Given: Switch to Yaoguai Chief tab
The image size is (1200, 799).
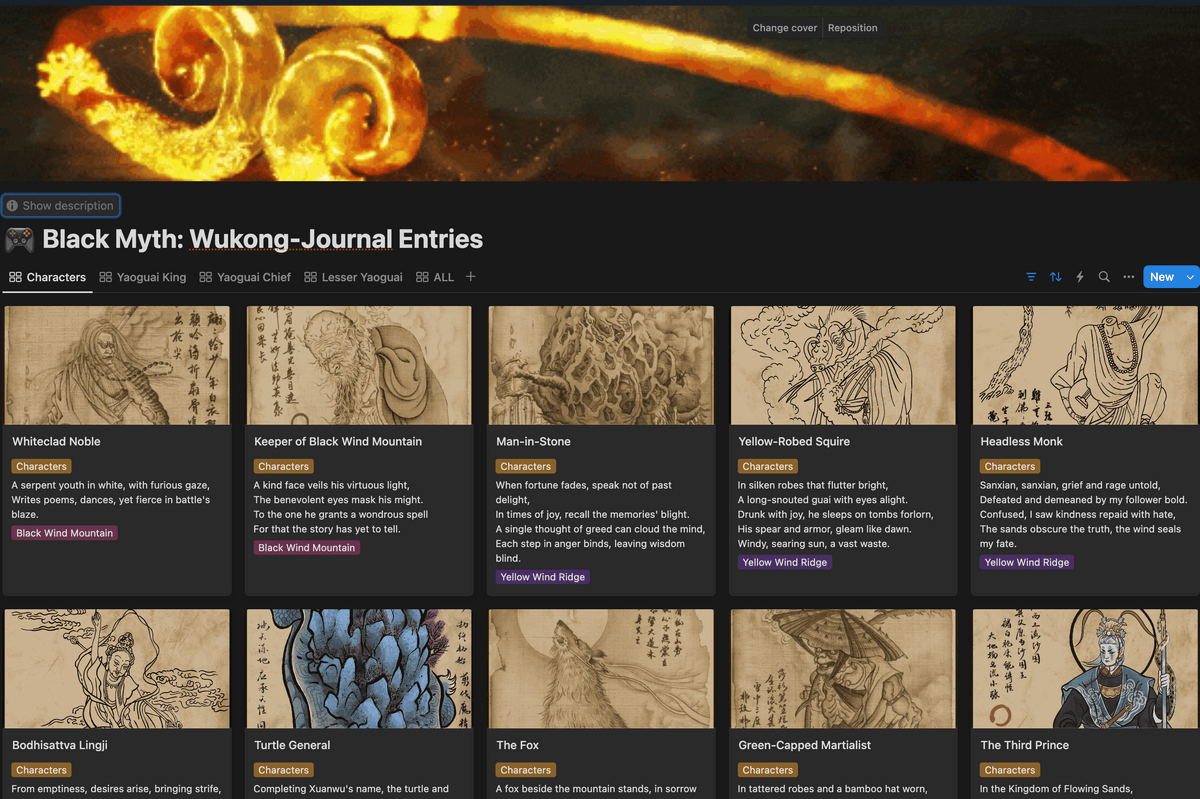Looking at the screenshot, I should click(245, 277).
